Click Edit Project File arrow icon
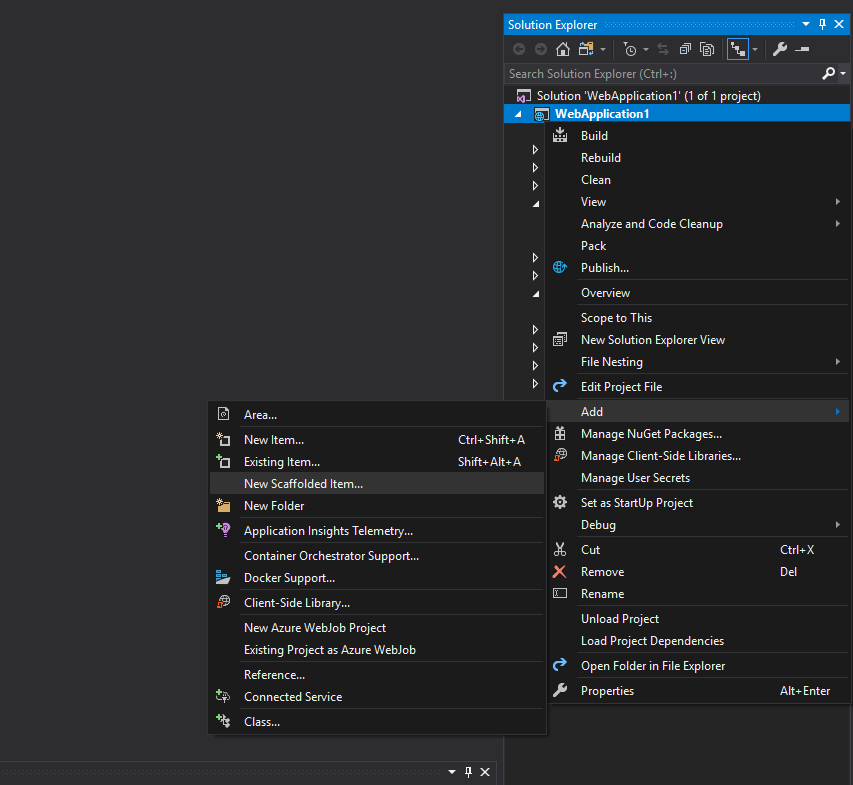Viewport: 853px width, 785px height. (560, 386)
